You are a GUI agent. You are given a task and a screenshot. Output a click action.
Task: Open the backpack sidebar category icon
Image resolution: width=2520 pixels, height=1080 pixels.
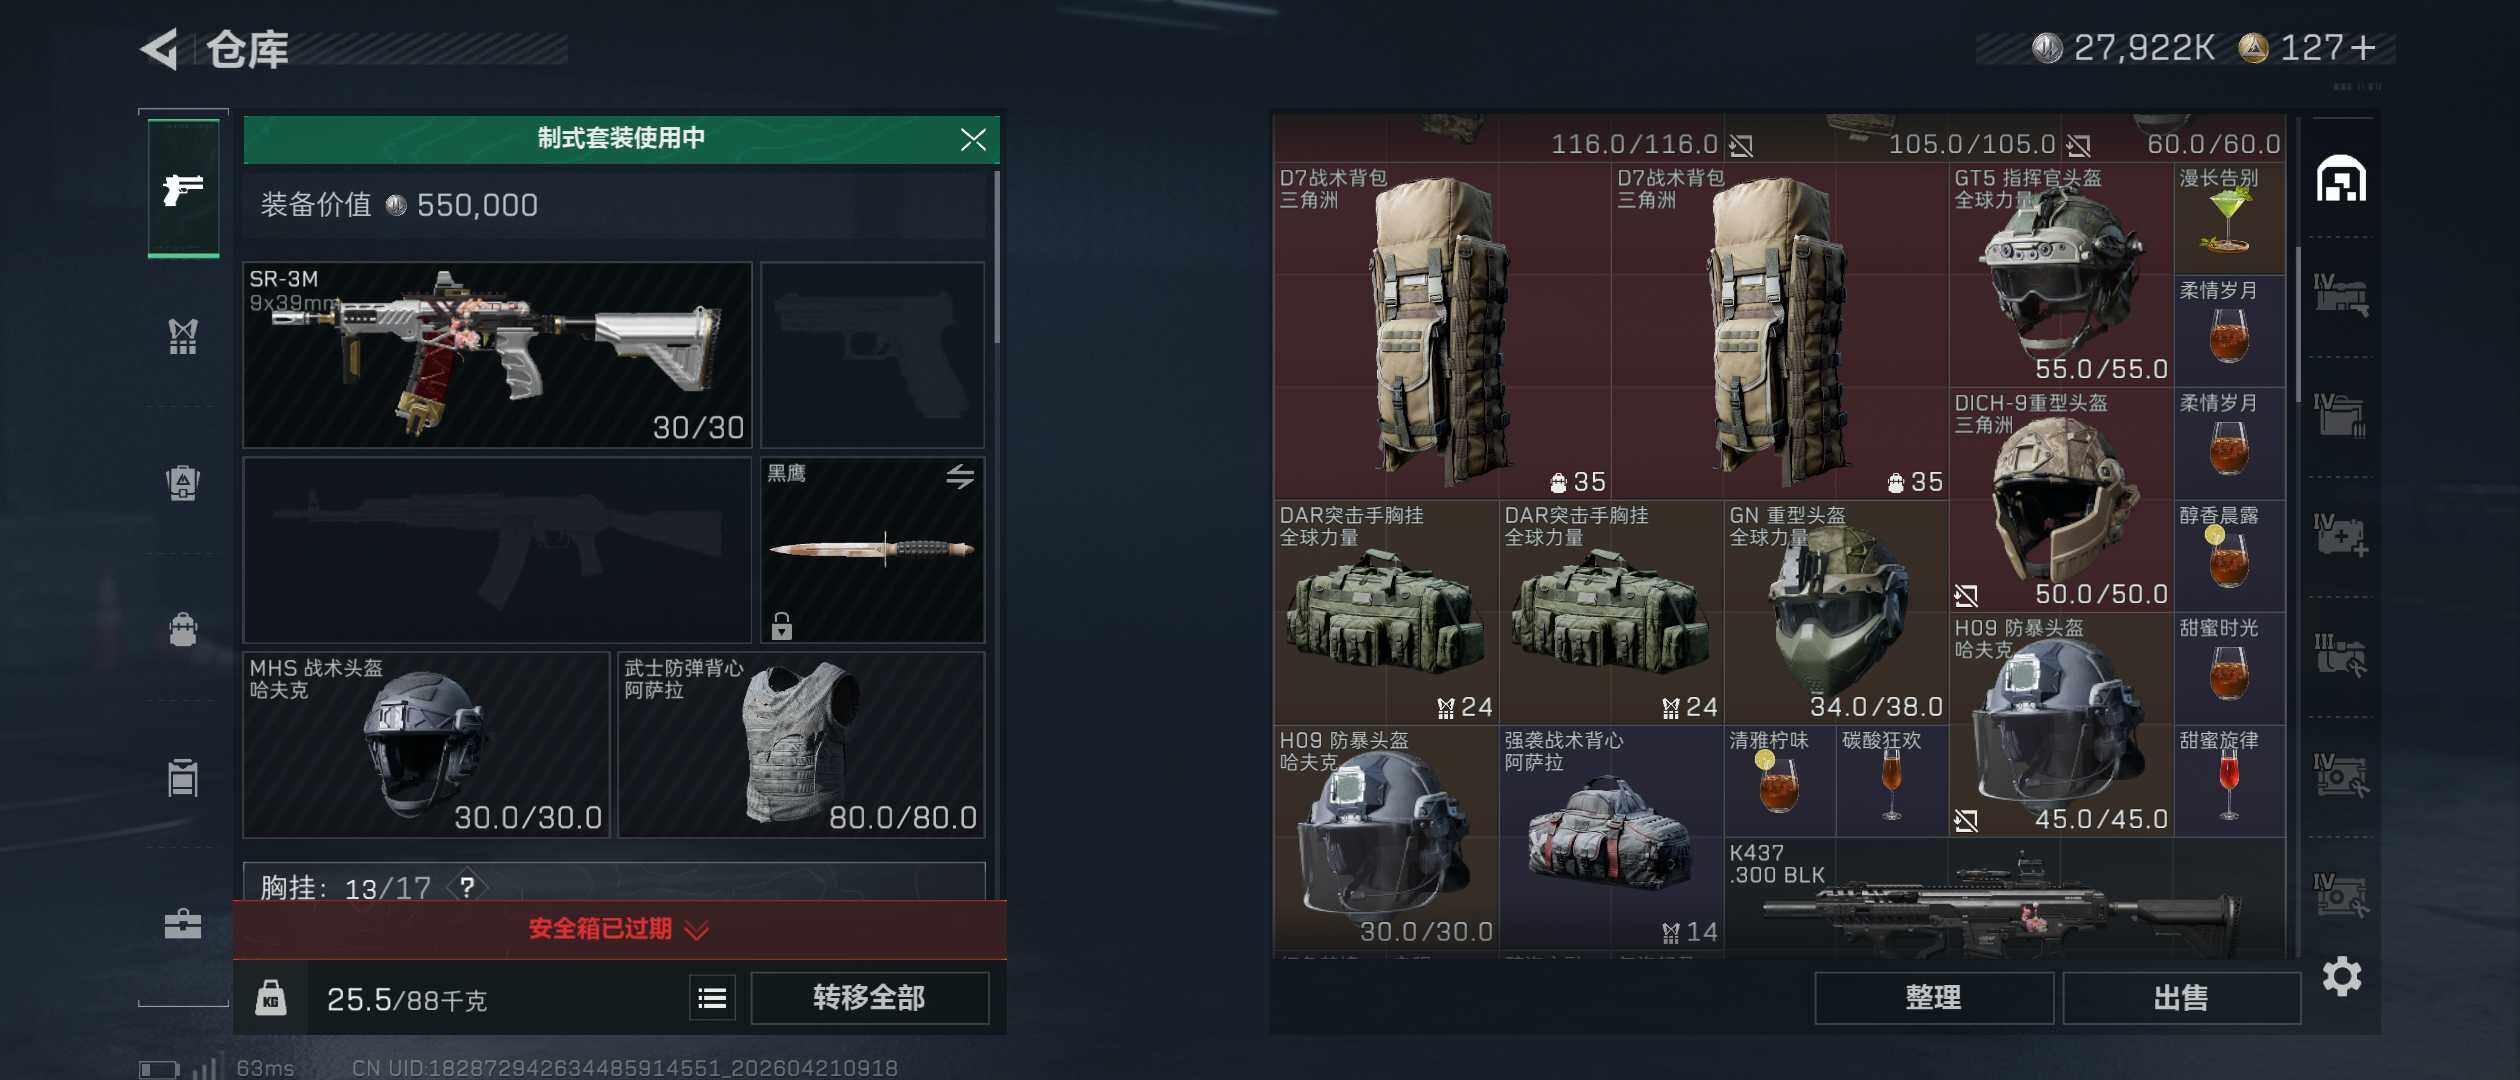[183, 630]
